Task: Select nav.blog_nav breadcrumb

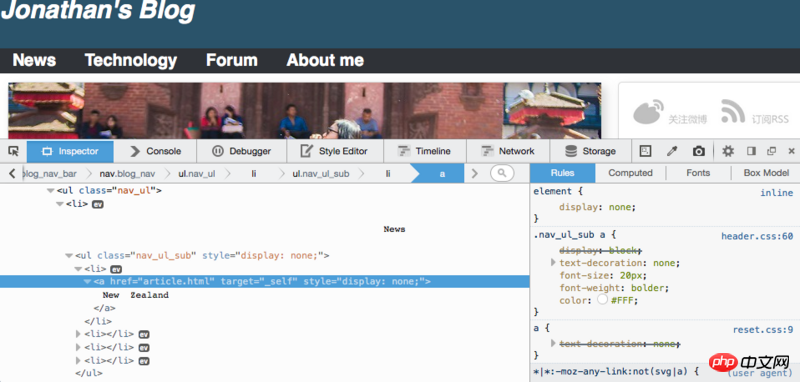Action: coord(128,174)
